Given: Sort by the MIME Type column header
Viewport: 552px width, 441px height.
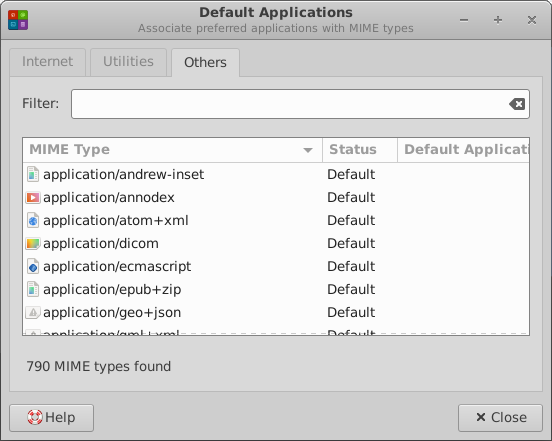Looking at the screenshot, I should (172, 150).
